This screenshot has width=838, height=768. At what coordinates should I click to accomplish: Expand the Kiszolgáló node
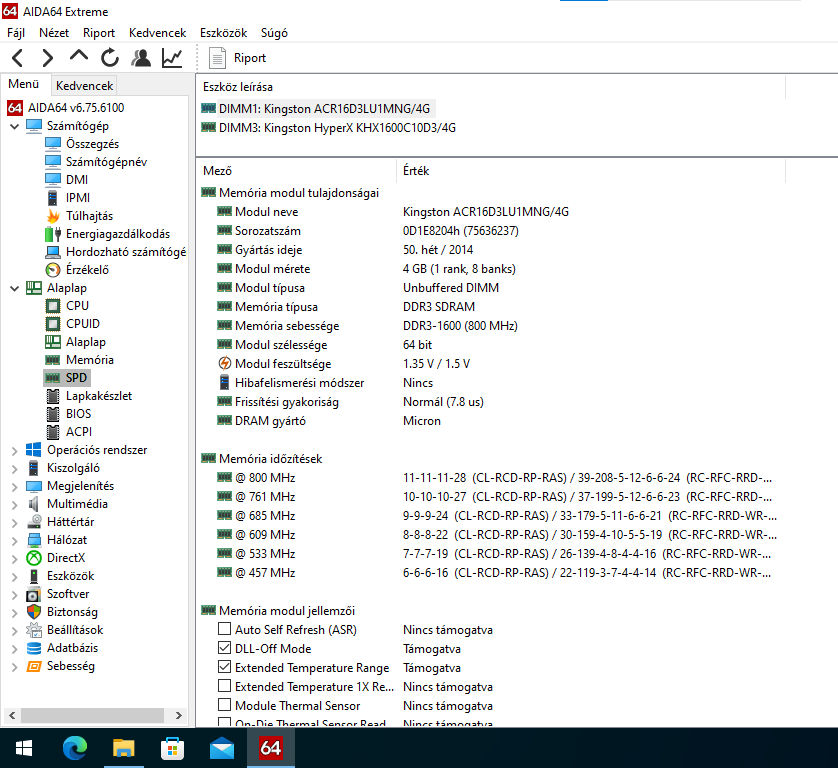[14, 469]
